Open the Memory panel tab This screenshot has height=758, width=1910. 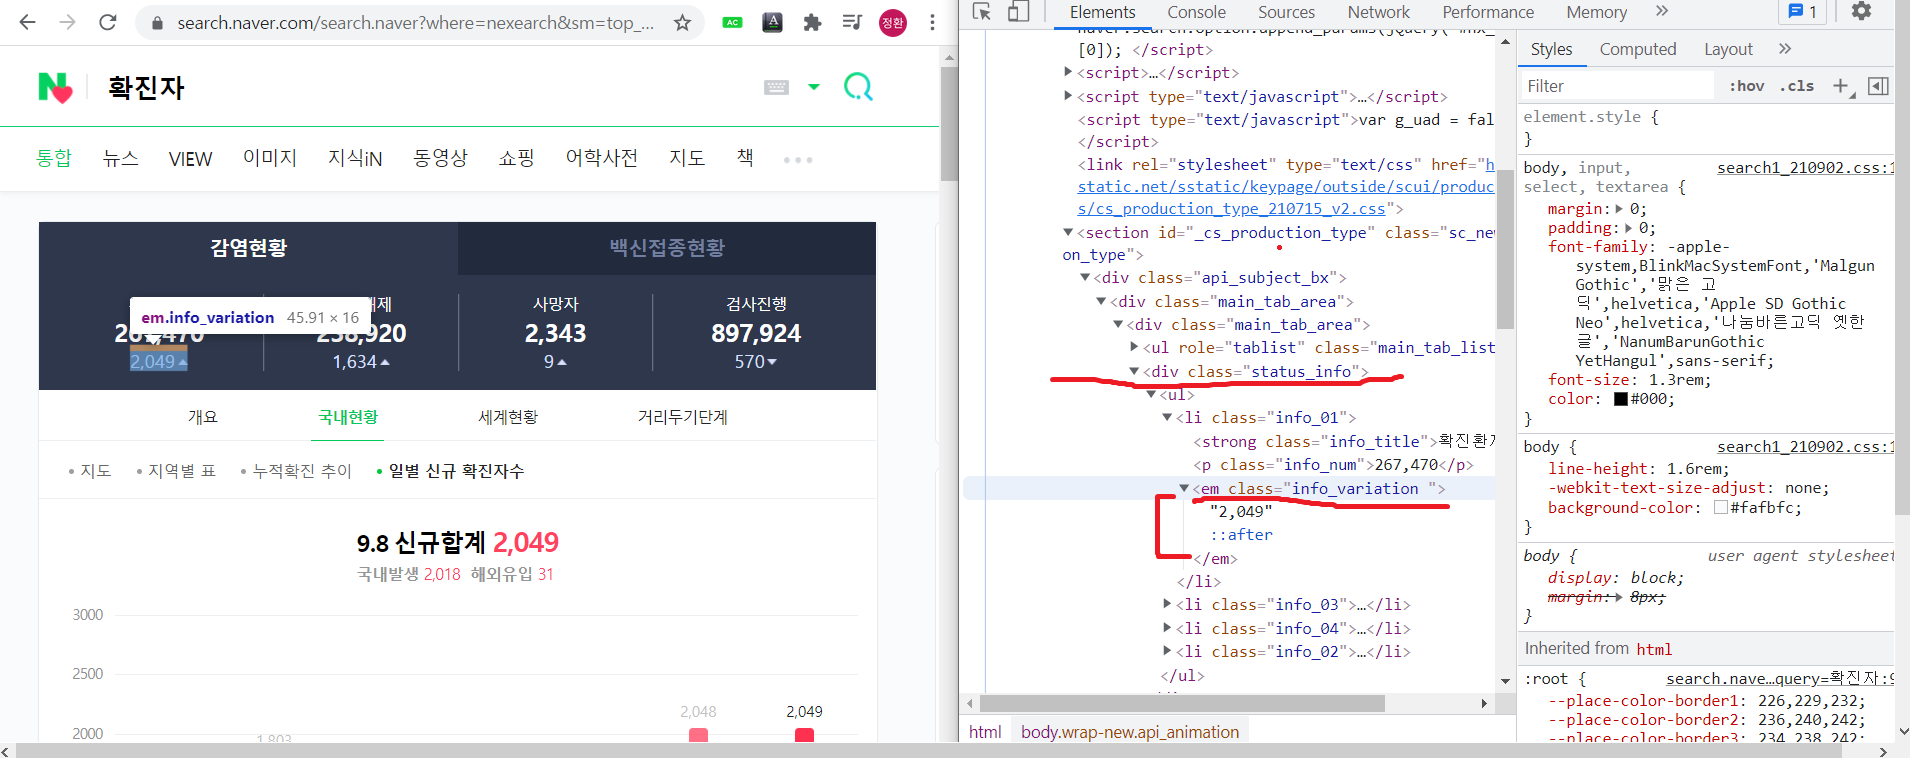point(1596,12)
